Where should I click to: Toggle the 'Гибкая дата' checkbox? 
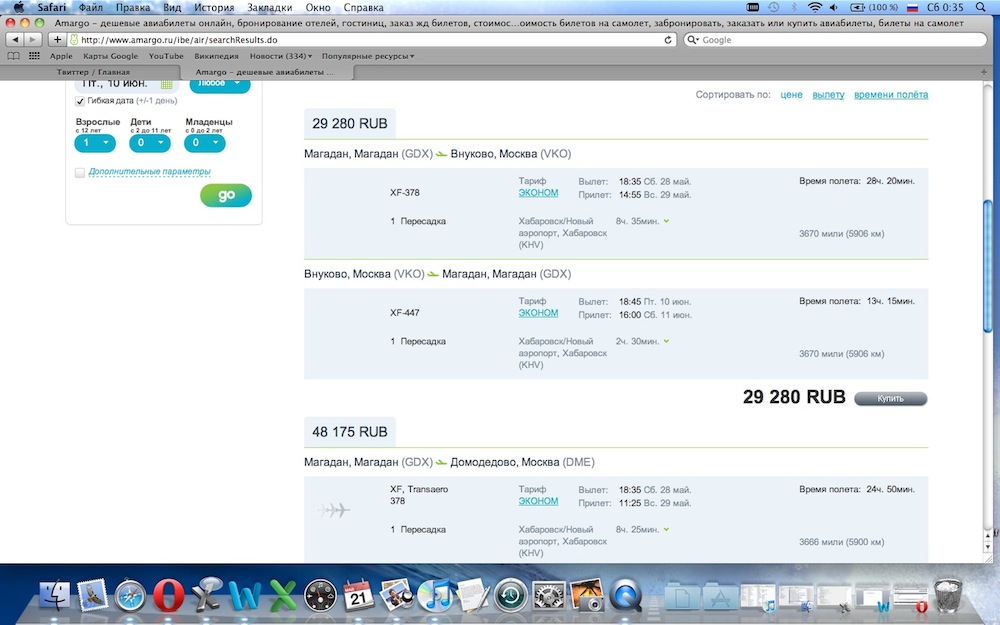click(80, 101)
